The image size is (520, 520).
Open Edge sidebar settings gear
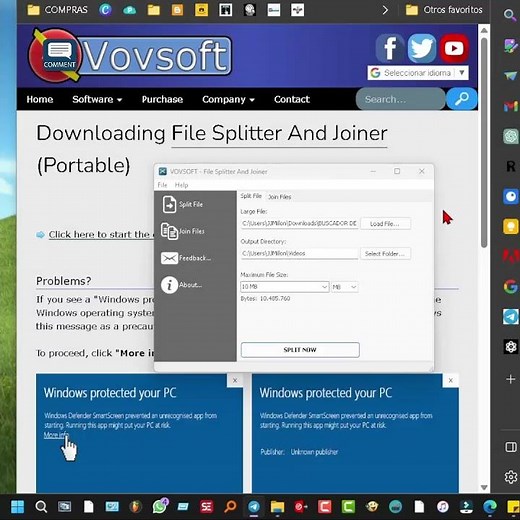point(511,477)
